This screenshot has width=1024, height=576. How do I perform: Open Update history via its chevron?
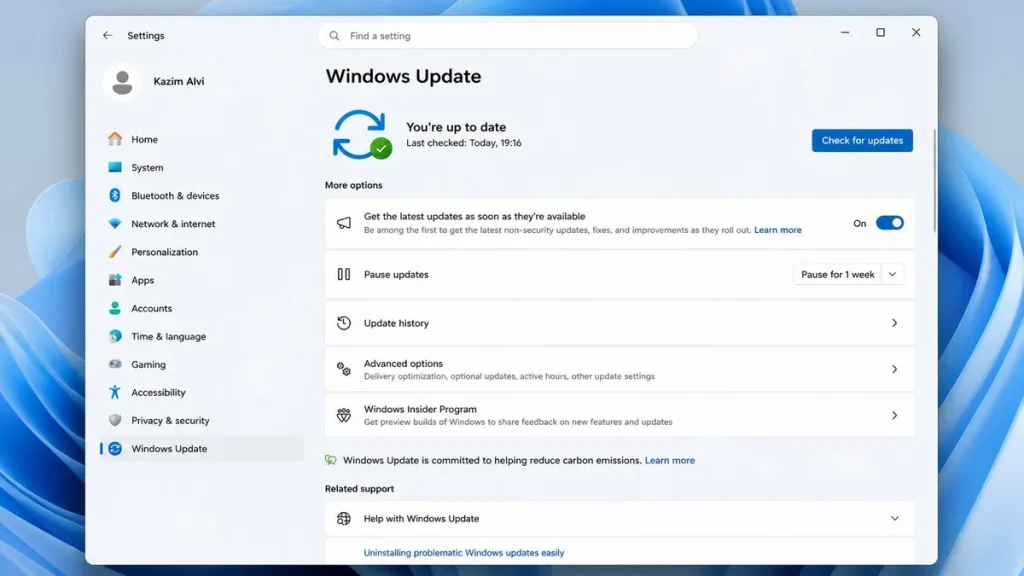click(895, 323)
